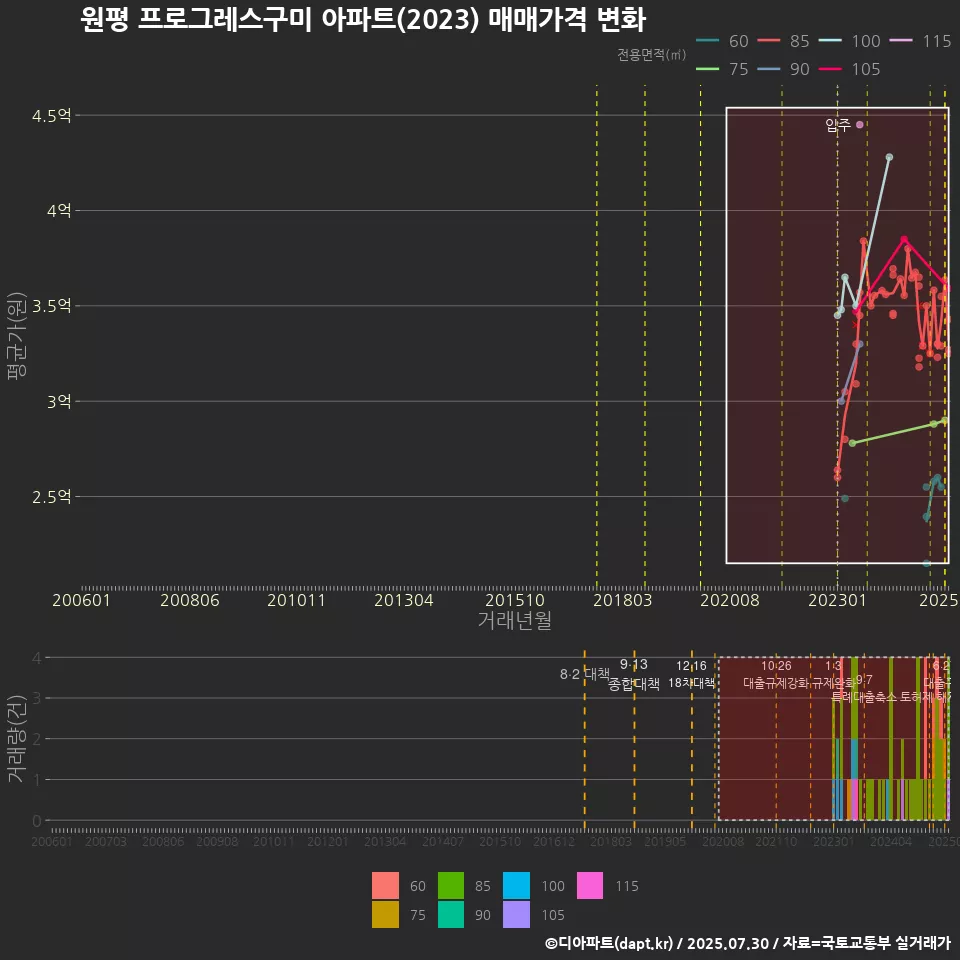This screenshot has width=960, height=960.
Task: Click the purple 105 bar legend swatch
Action: pyautogui.click(x=516, y=914)
